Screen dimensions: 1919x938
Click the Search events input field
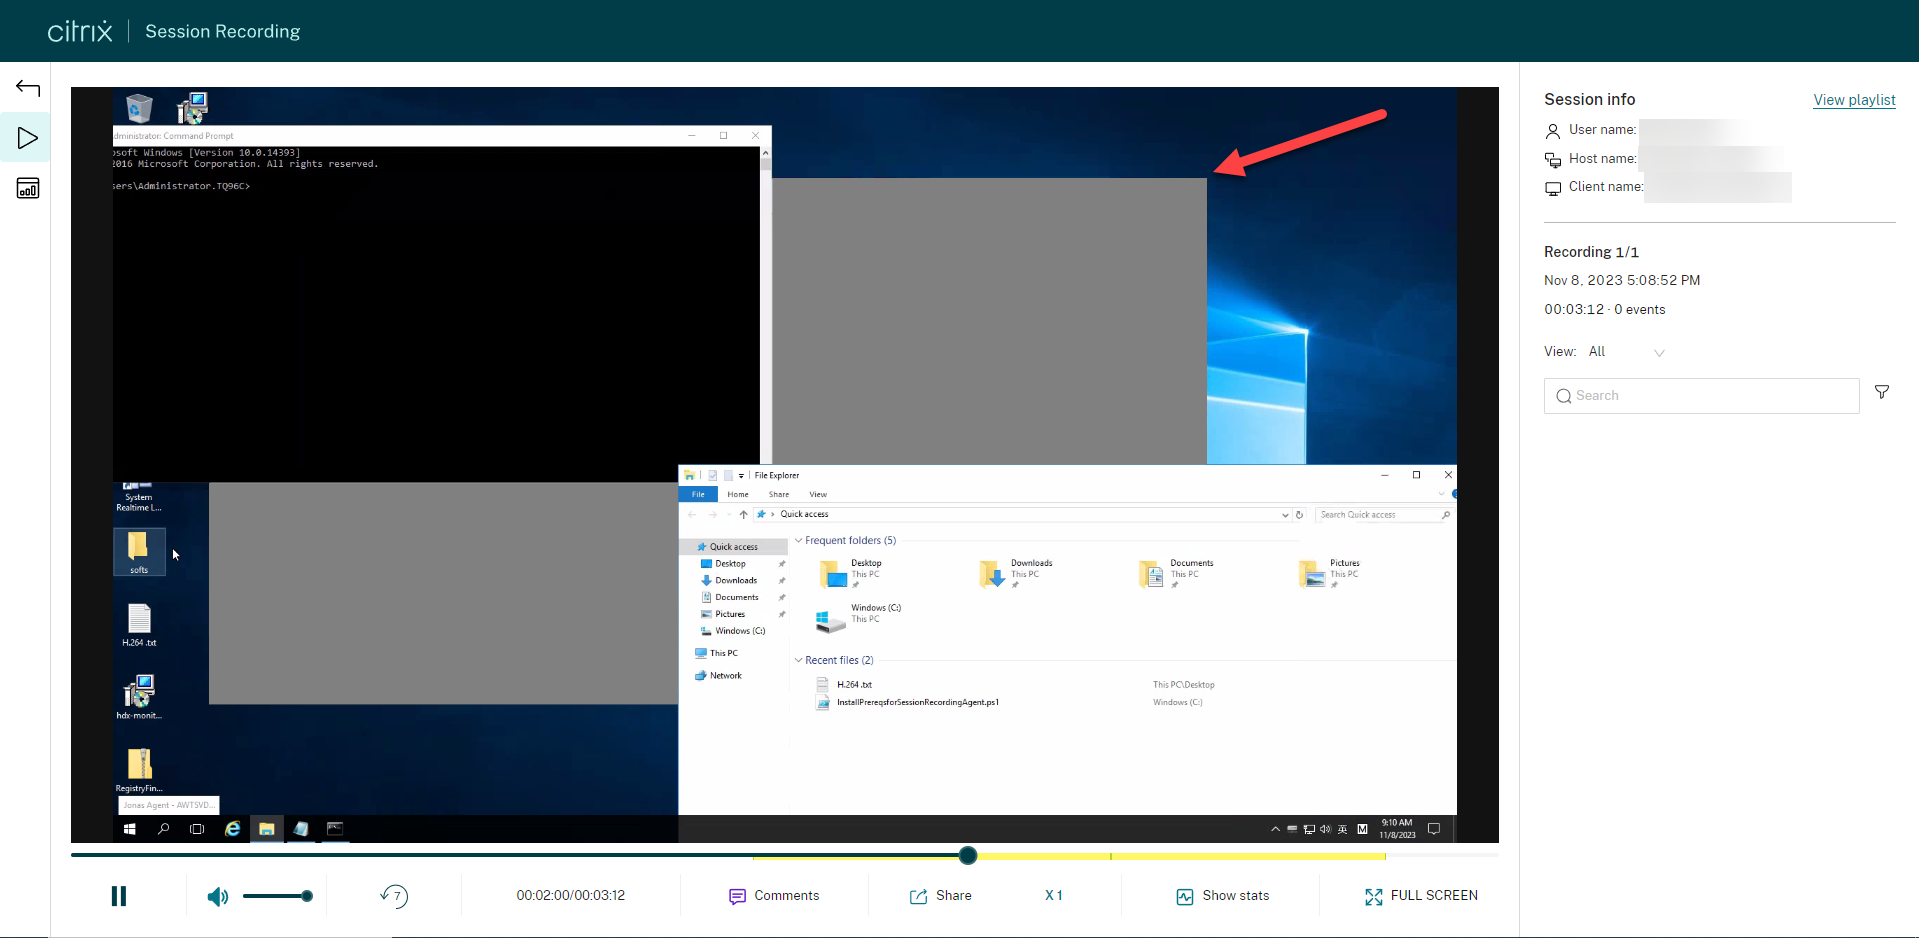point(1701,396)
